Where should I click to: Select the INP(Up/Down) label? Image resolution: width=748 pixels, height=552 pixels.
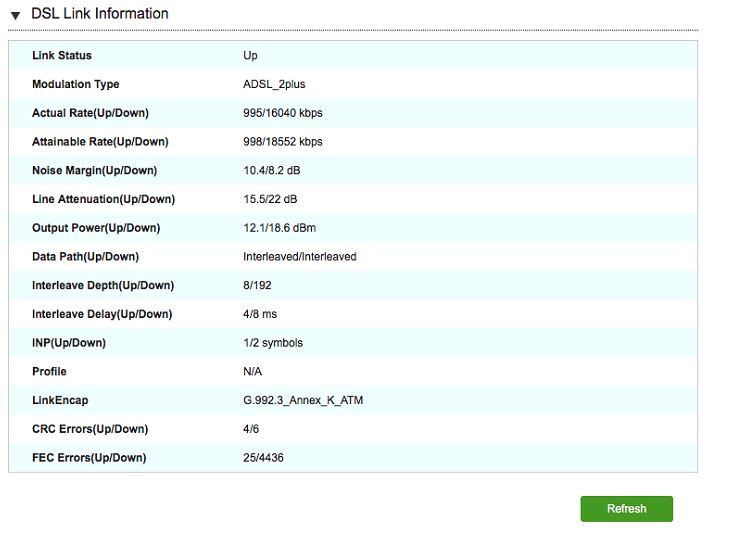[x=69, y=343]
